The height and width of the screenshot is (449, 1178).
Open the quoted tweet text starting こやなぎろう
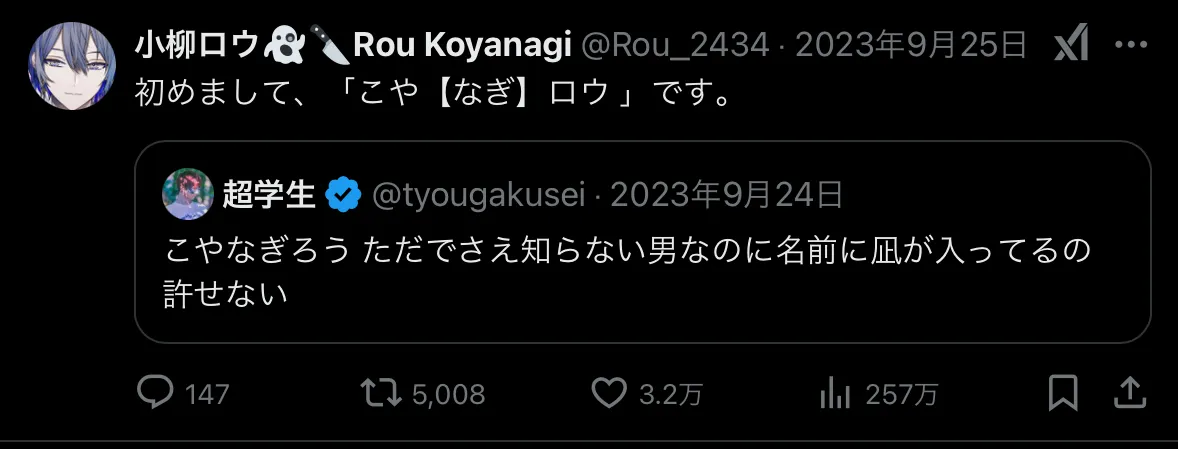(x=627, y=273)
